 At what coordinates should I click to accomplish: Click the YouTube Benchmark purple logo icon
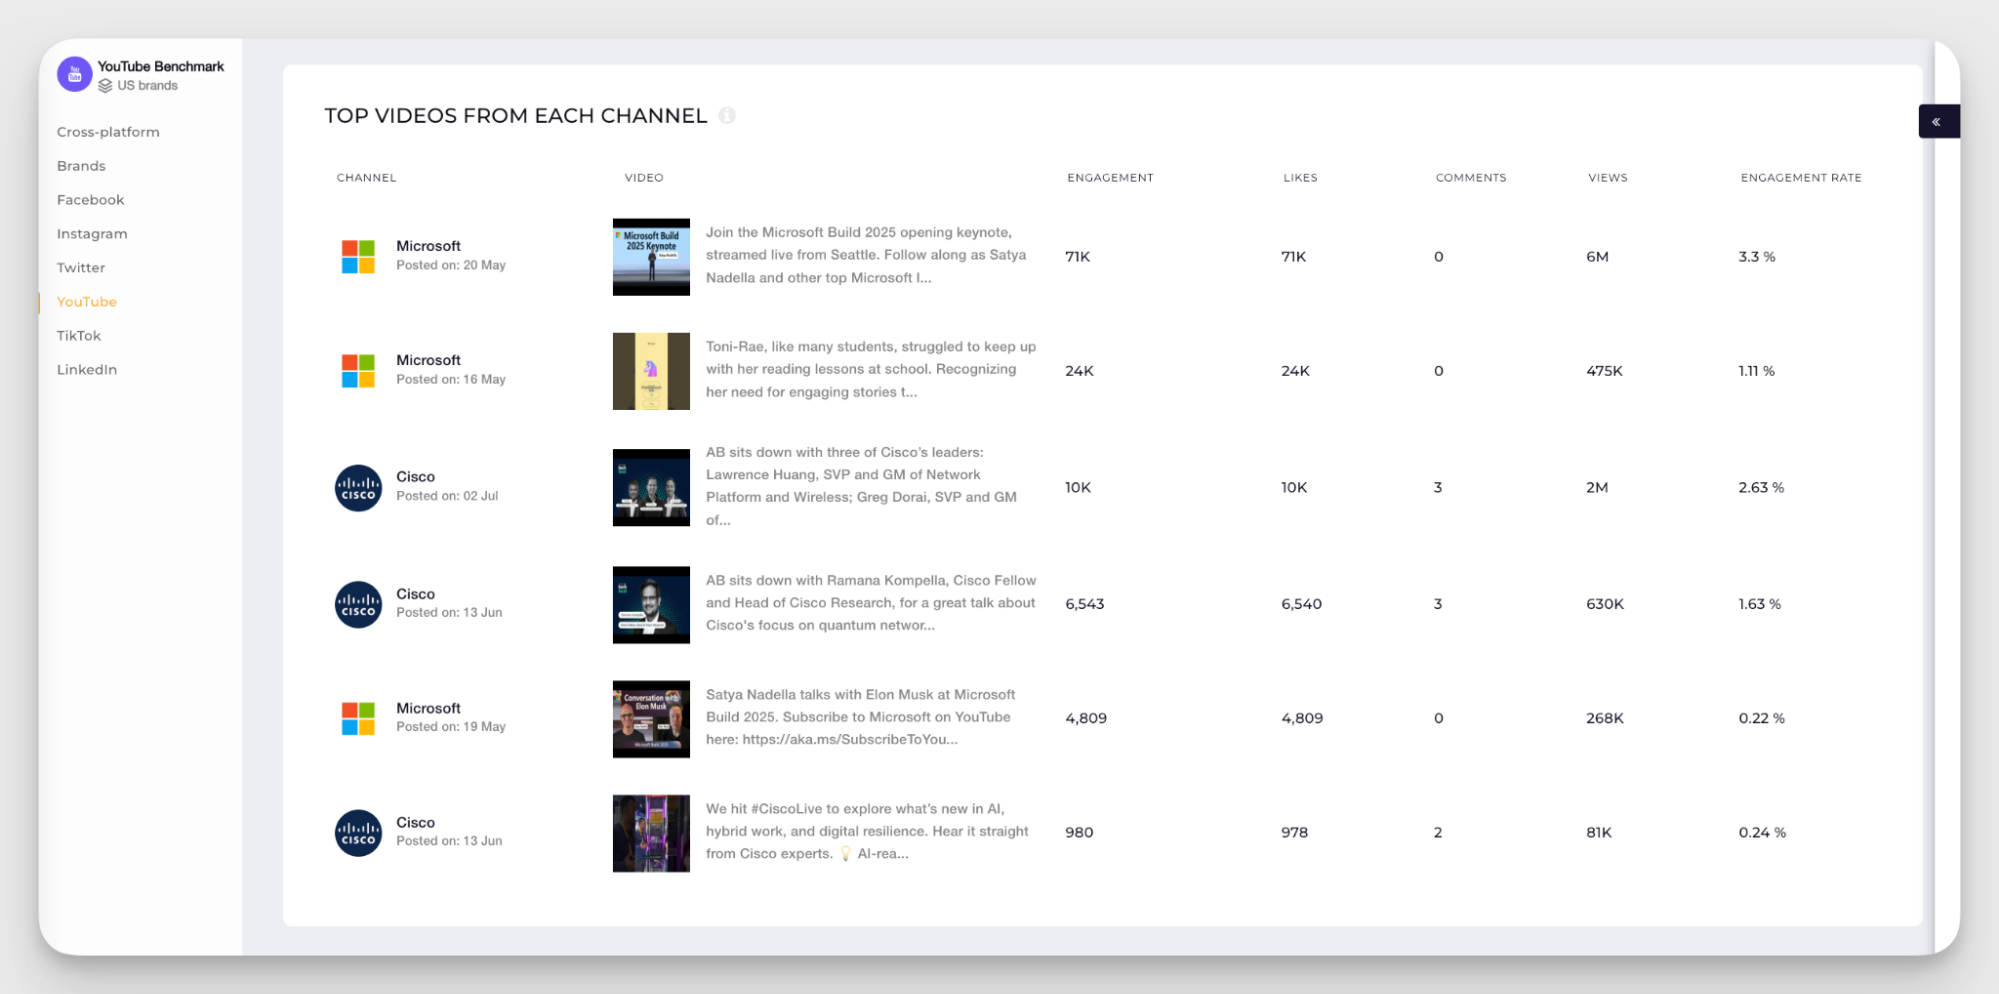click(74, 74)
